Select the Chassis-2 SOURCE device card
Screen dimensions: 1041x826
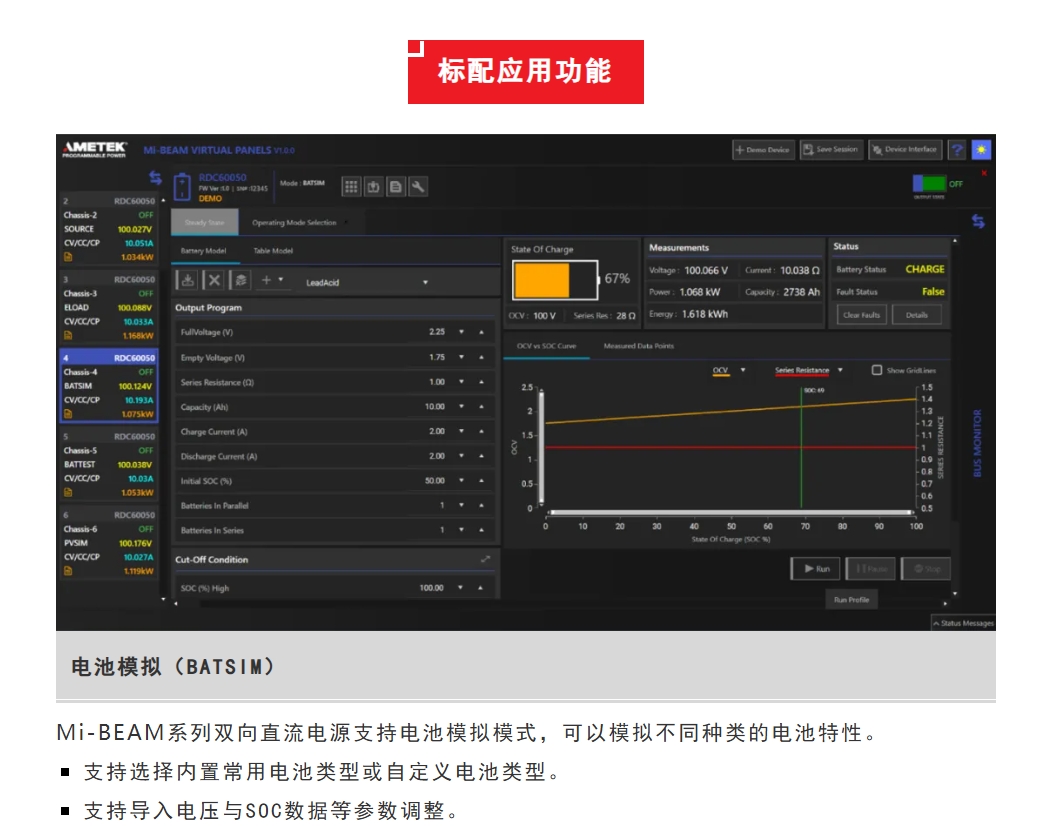[x=109, y=229]
